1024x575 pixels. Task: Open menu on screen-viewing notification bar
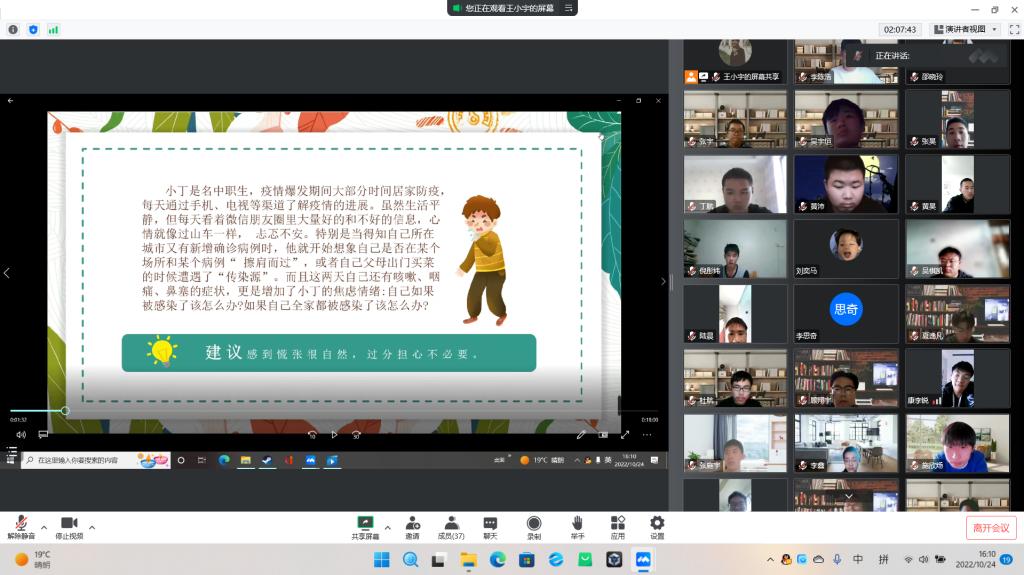(568, 8)
